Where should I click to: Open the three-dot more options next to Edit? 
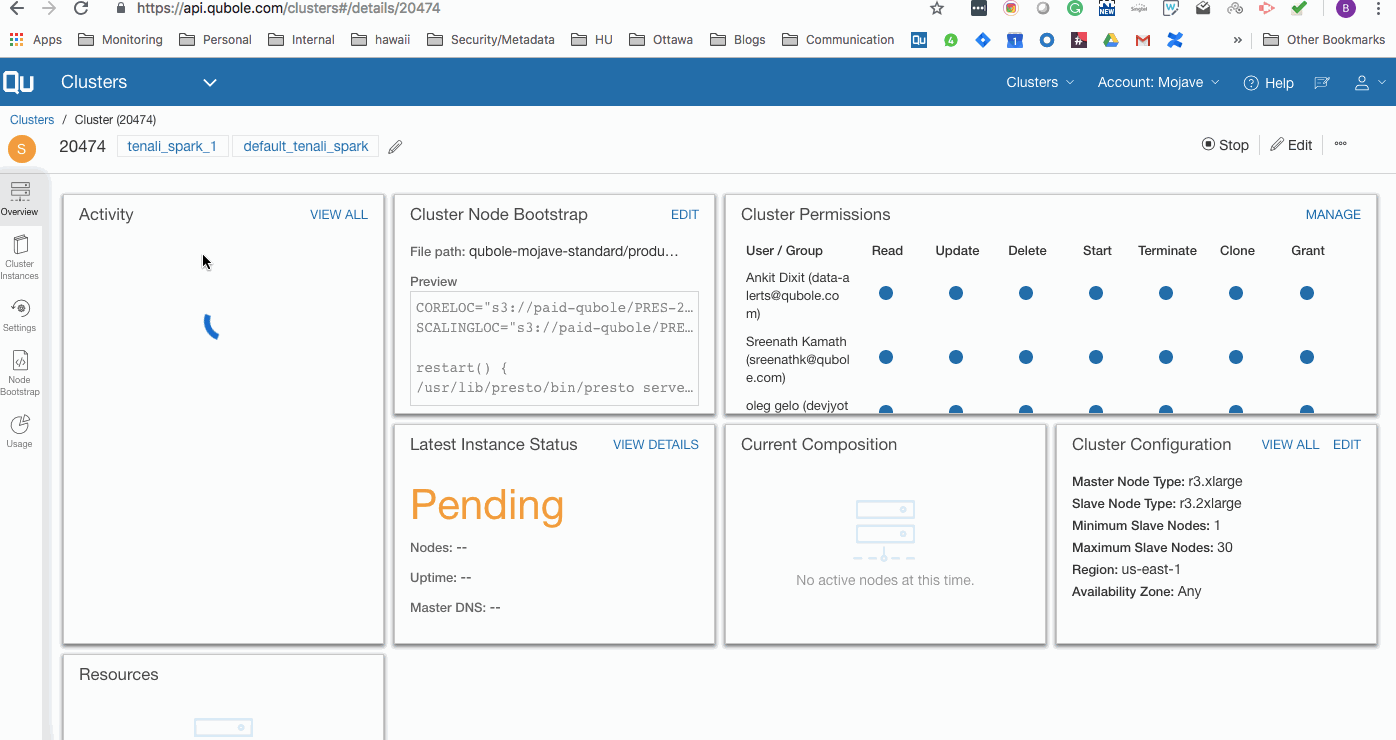click(1341, 144)
